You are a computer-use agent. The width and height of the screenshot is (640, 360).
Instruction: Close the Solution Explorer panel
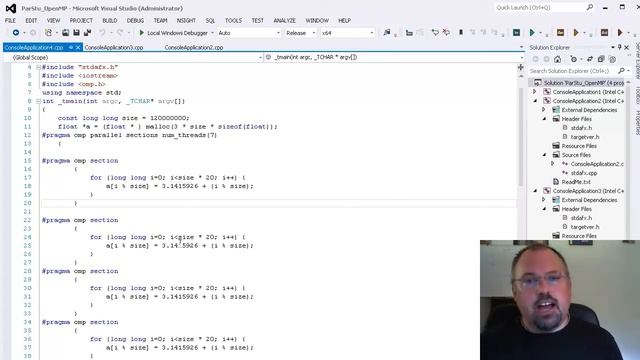tap(627, 47)
